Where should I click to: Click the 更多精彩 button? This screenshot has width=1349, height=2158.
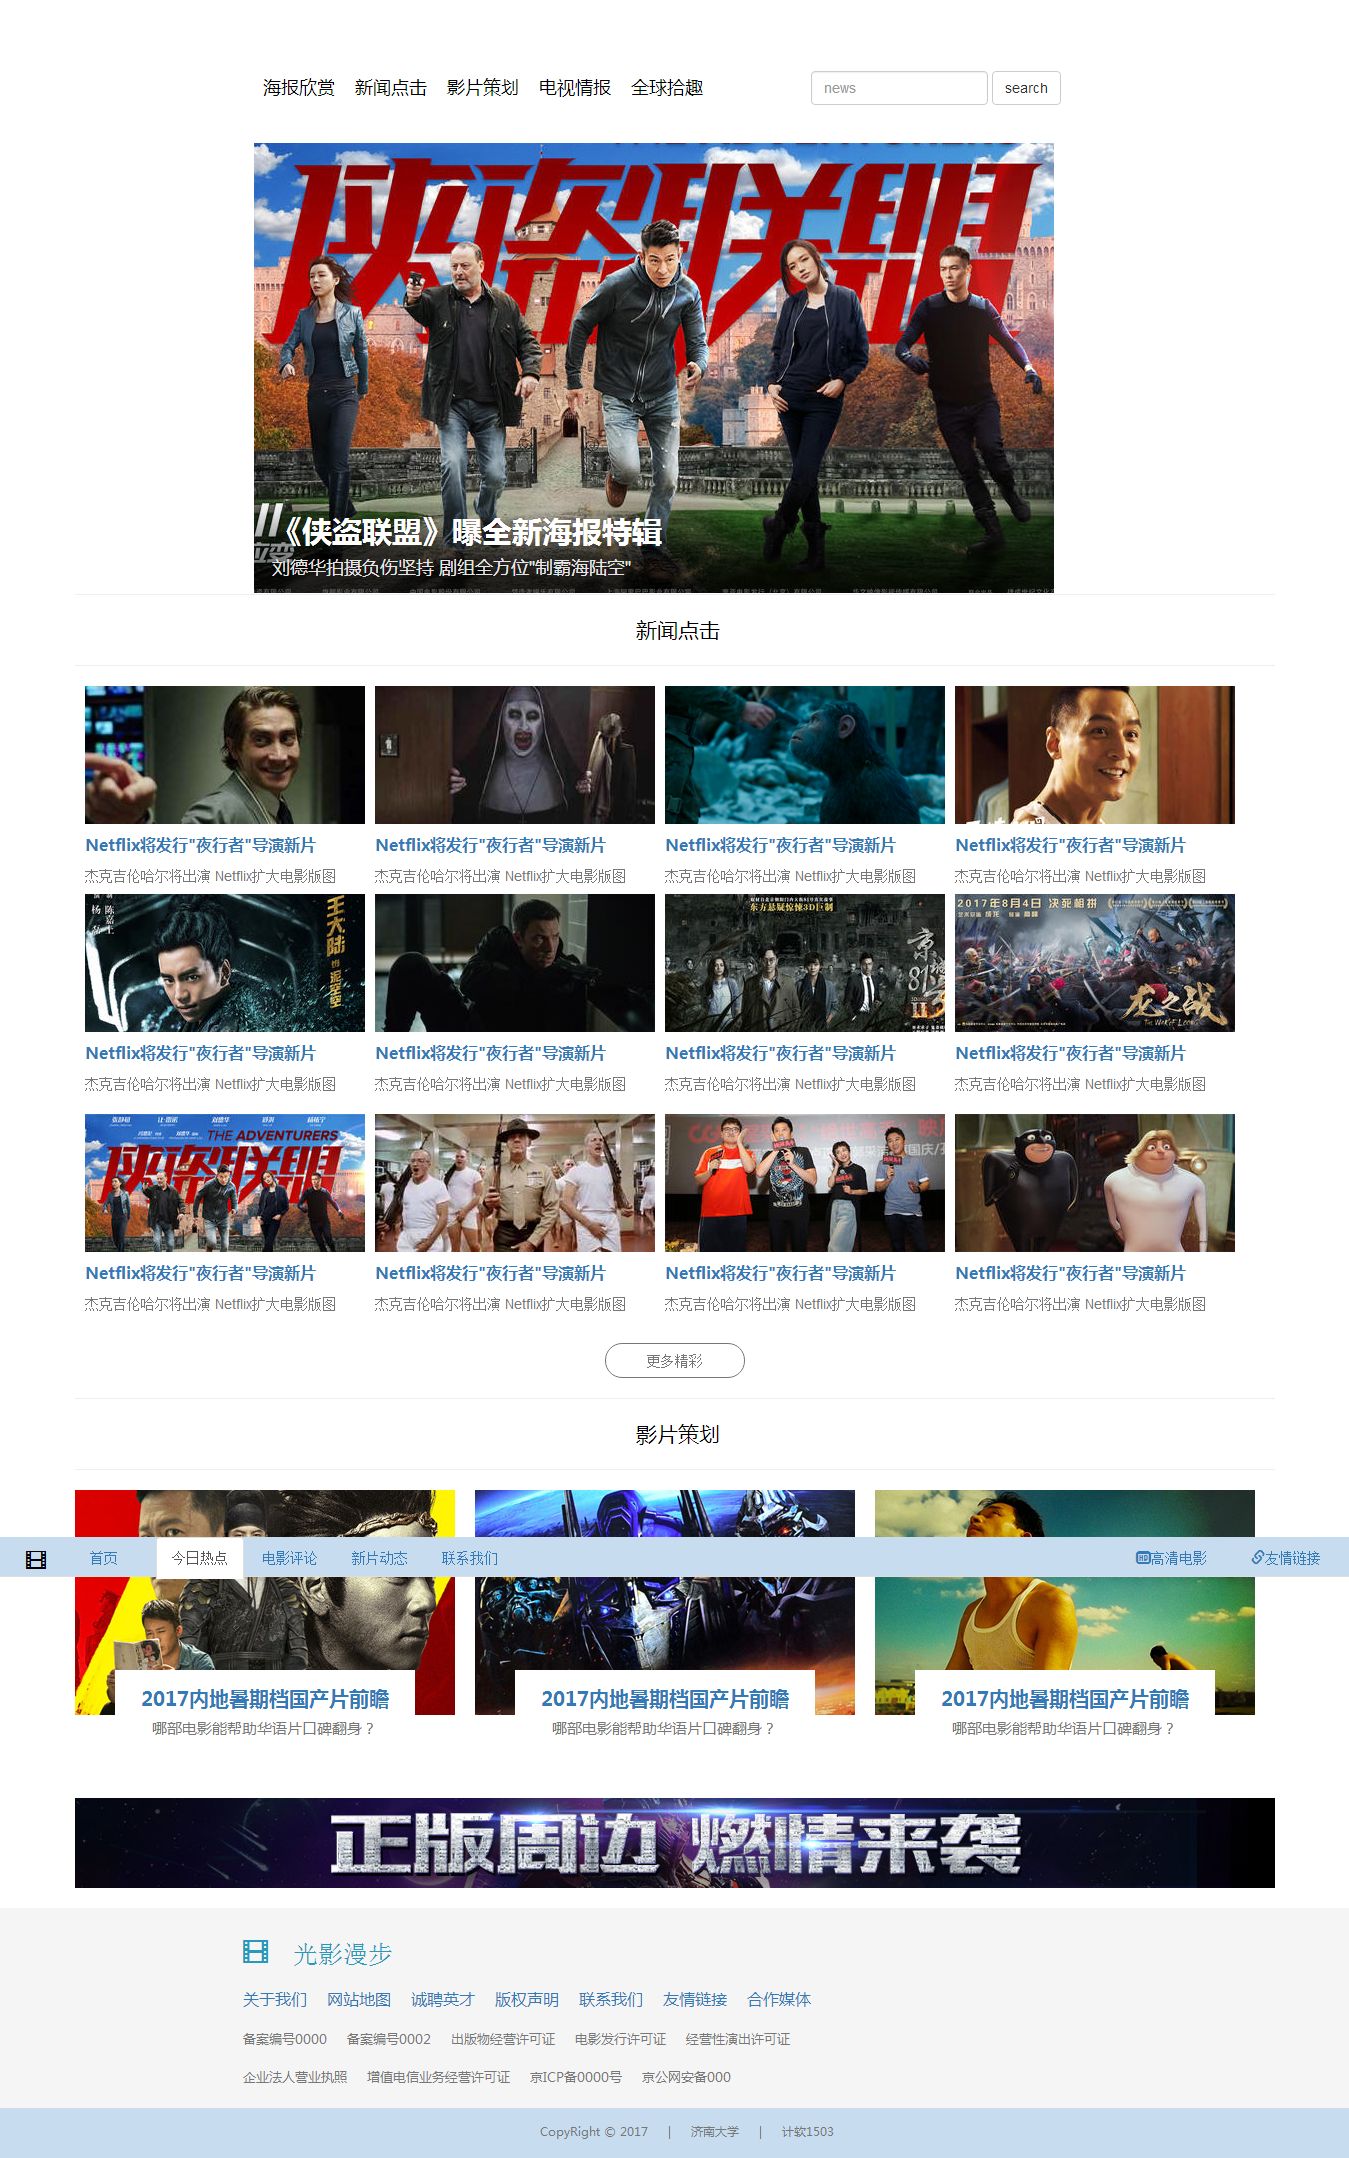pos(675,1361)
